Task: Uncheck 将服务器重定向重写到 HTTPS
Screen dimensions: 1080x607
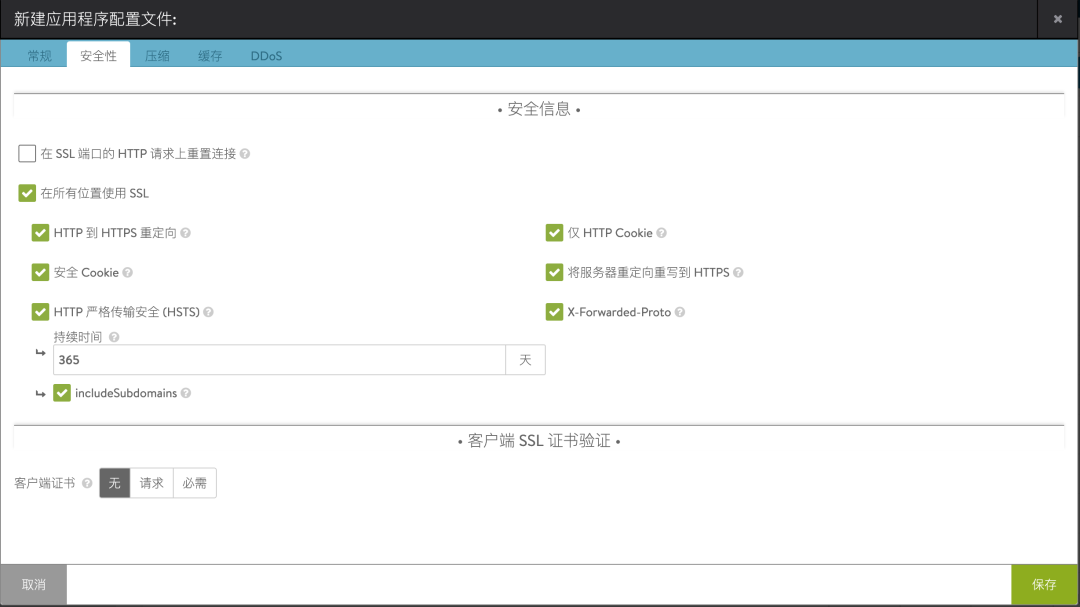Action: (554, 272)
